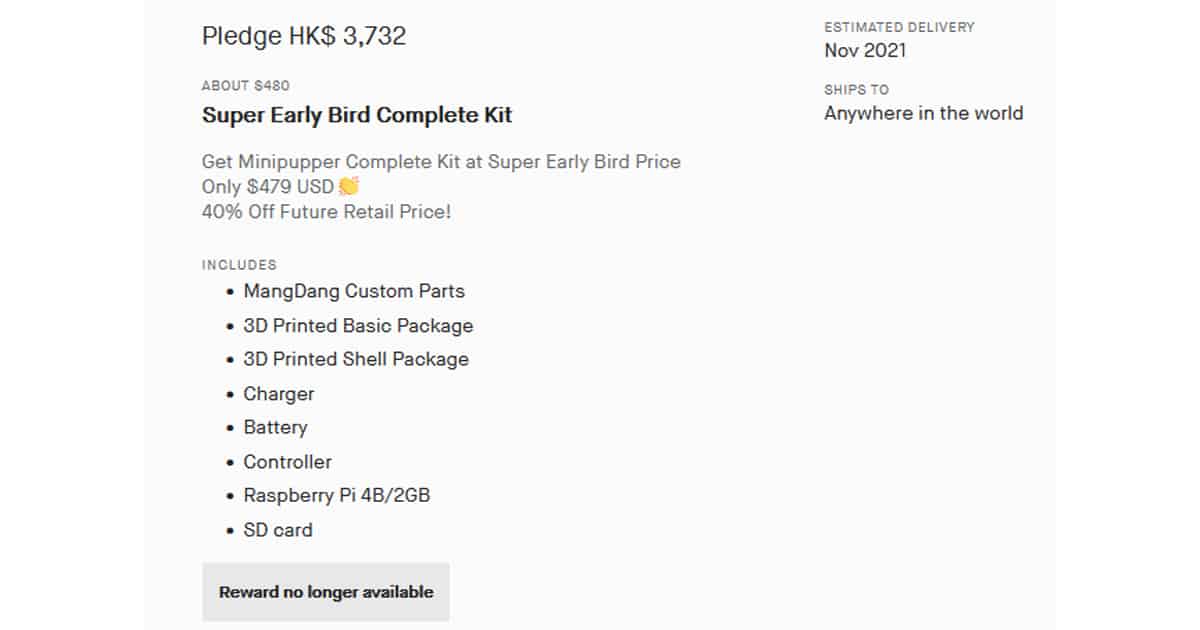Screen dimensions: 1200x630
Task: Select the Raspberry Pi 4B/2GB item
Action: (337, 495)
